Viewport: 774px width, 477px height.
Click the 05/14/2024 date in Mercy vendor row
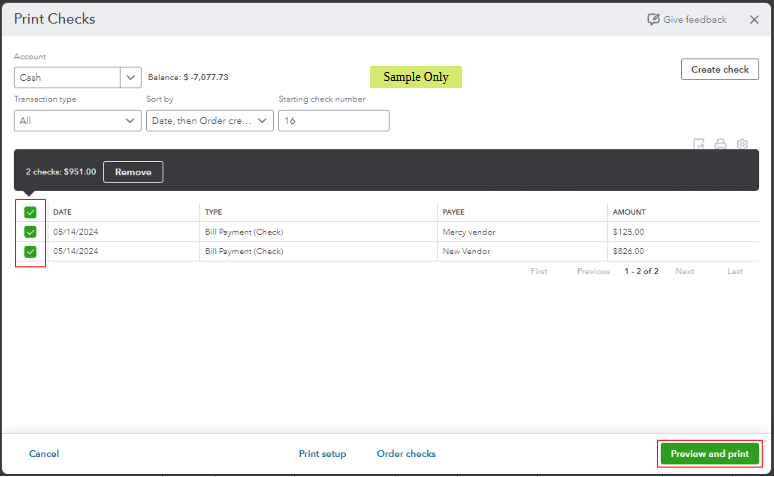[x=76, y=232]
